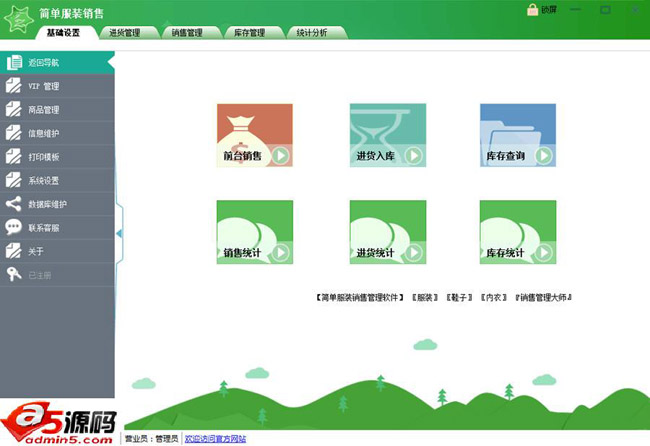650x446 pixels.
Task: Click the 数据库维护 share icon
Action: (x=13, y=204)
